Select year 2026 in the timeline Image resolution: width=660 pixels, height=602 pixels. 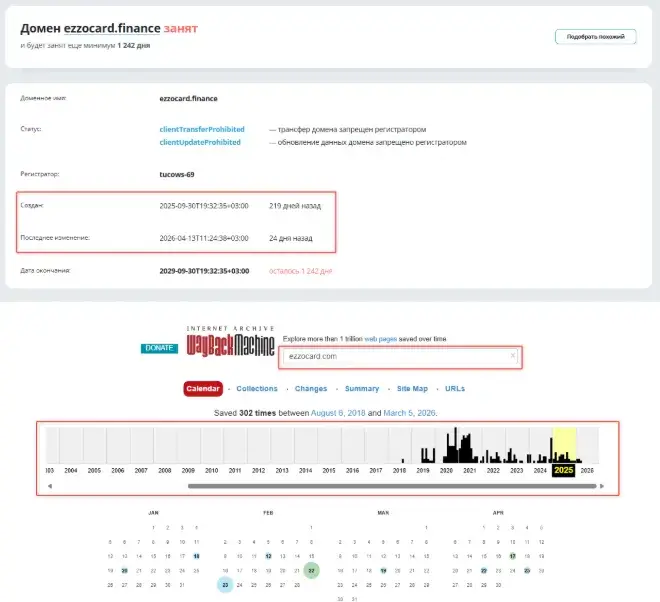point(587,470)
